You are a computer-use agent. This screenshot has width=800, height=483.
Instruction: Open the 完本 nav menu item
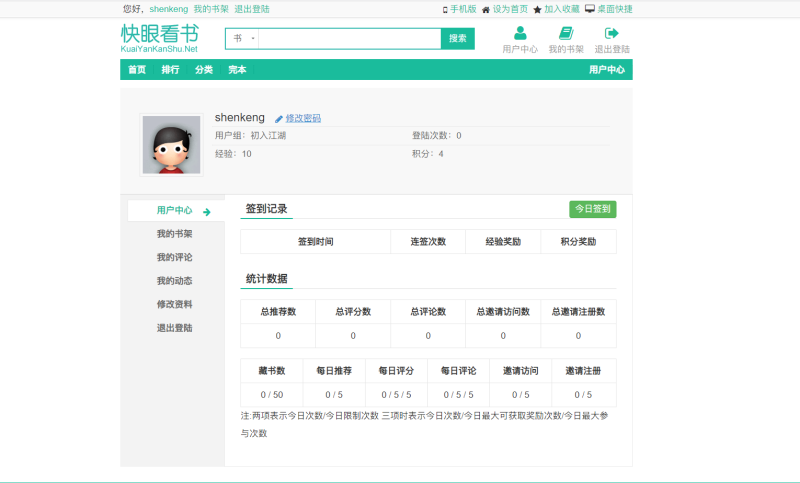pos(237,69)
